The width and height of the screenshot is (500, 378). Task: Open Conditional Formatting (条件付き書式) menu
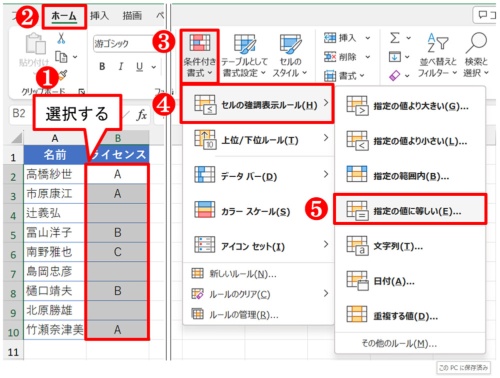199,56
